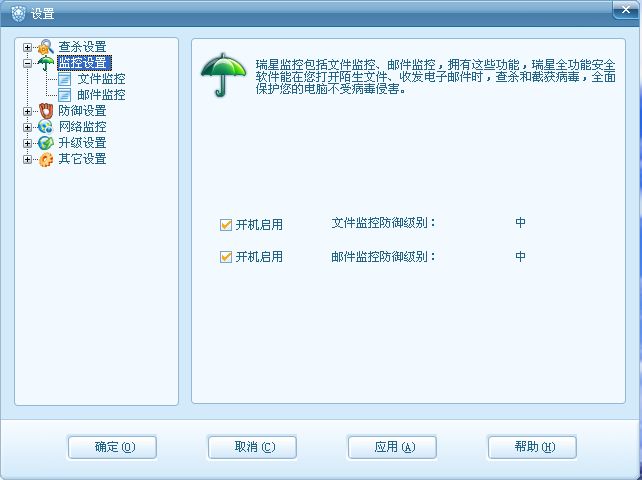Click the magnifier icon beside 查杀设置
This screenshot has width=642, height=480.
(x=46, y=47)
